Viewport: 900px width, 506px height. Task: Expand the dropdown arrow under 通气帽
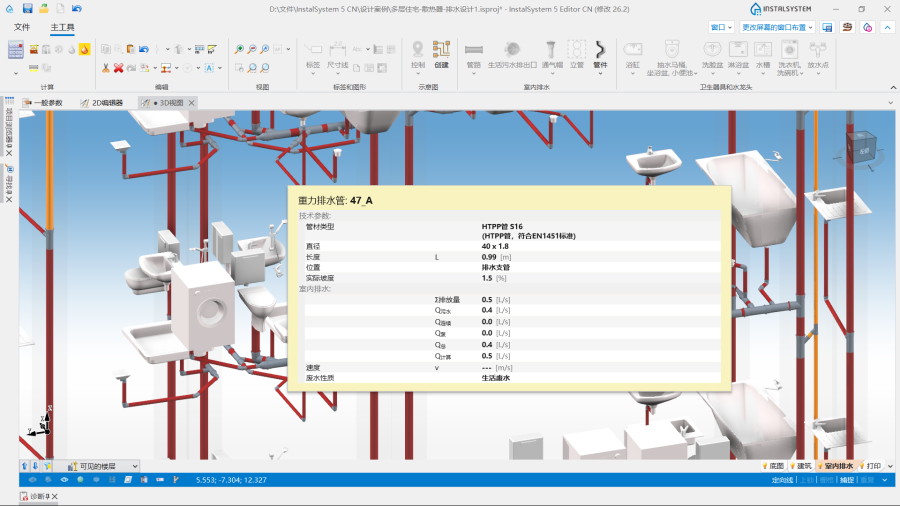tap(552, 73)
